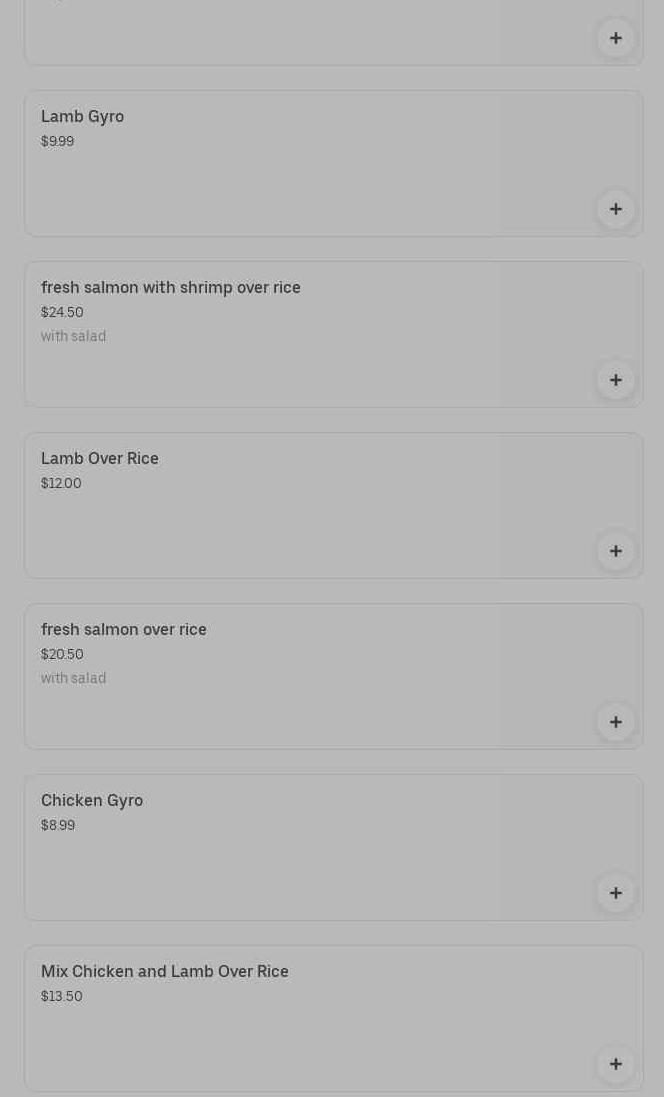Screen dimensions: 664x1097
Task: Select the Lamb Over Rice item name
Action: pos(100,459)
